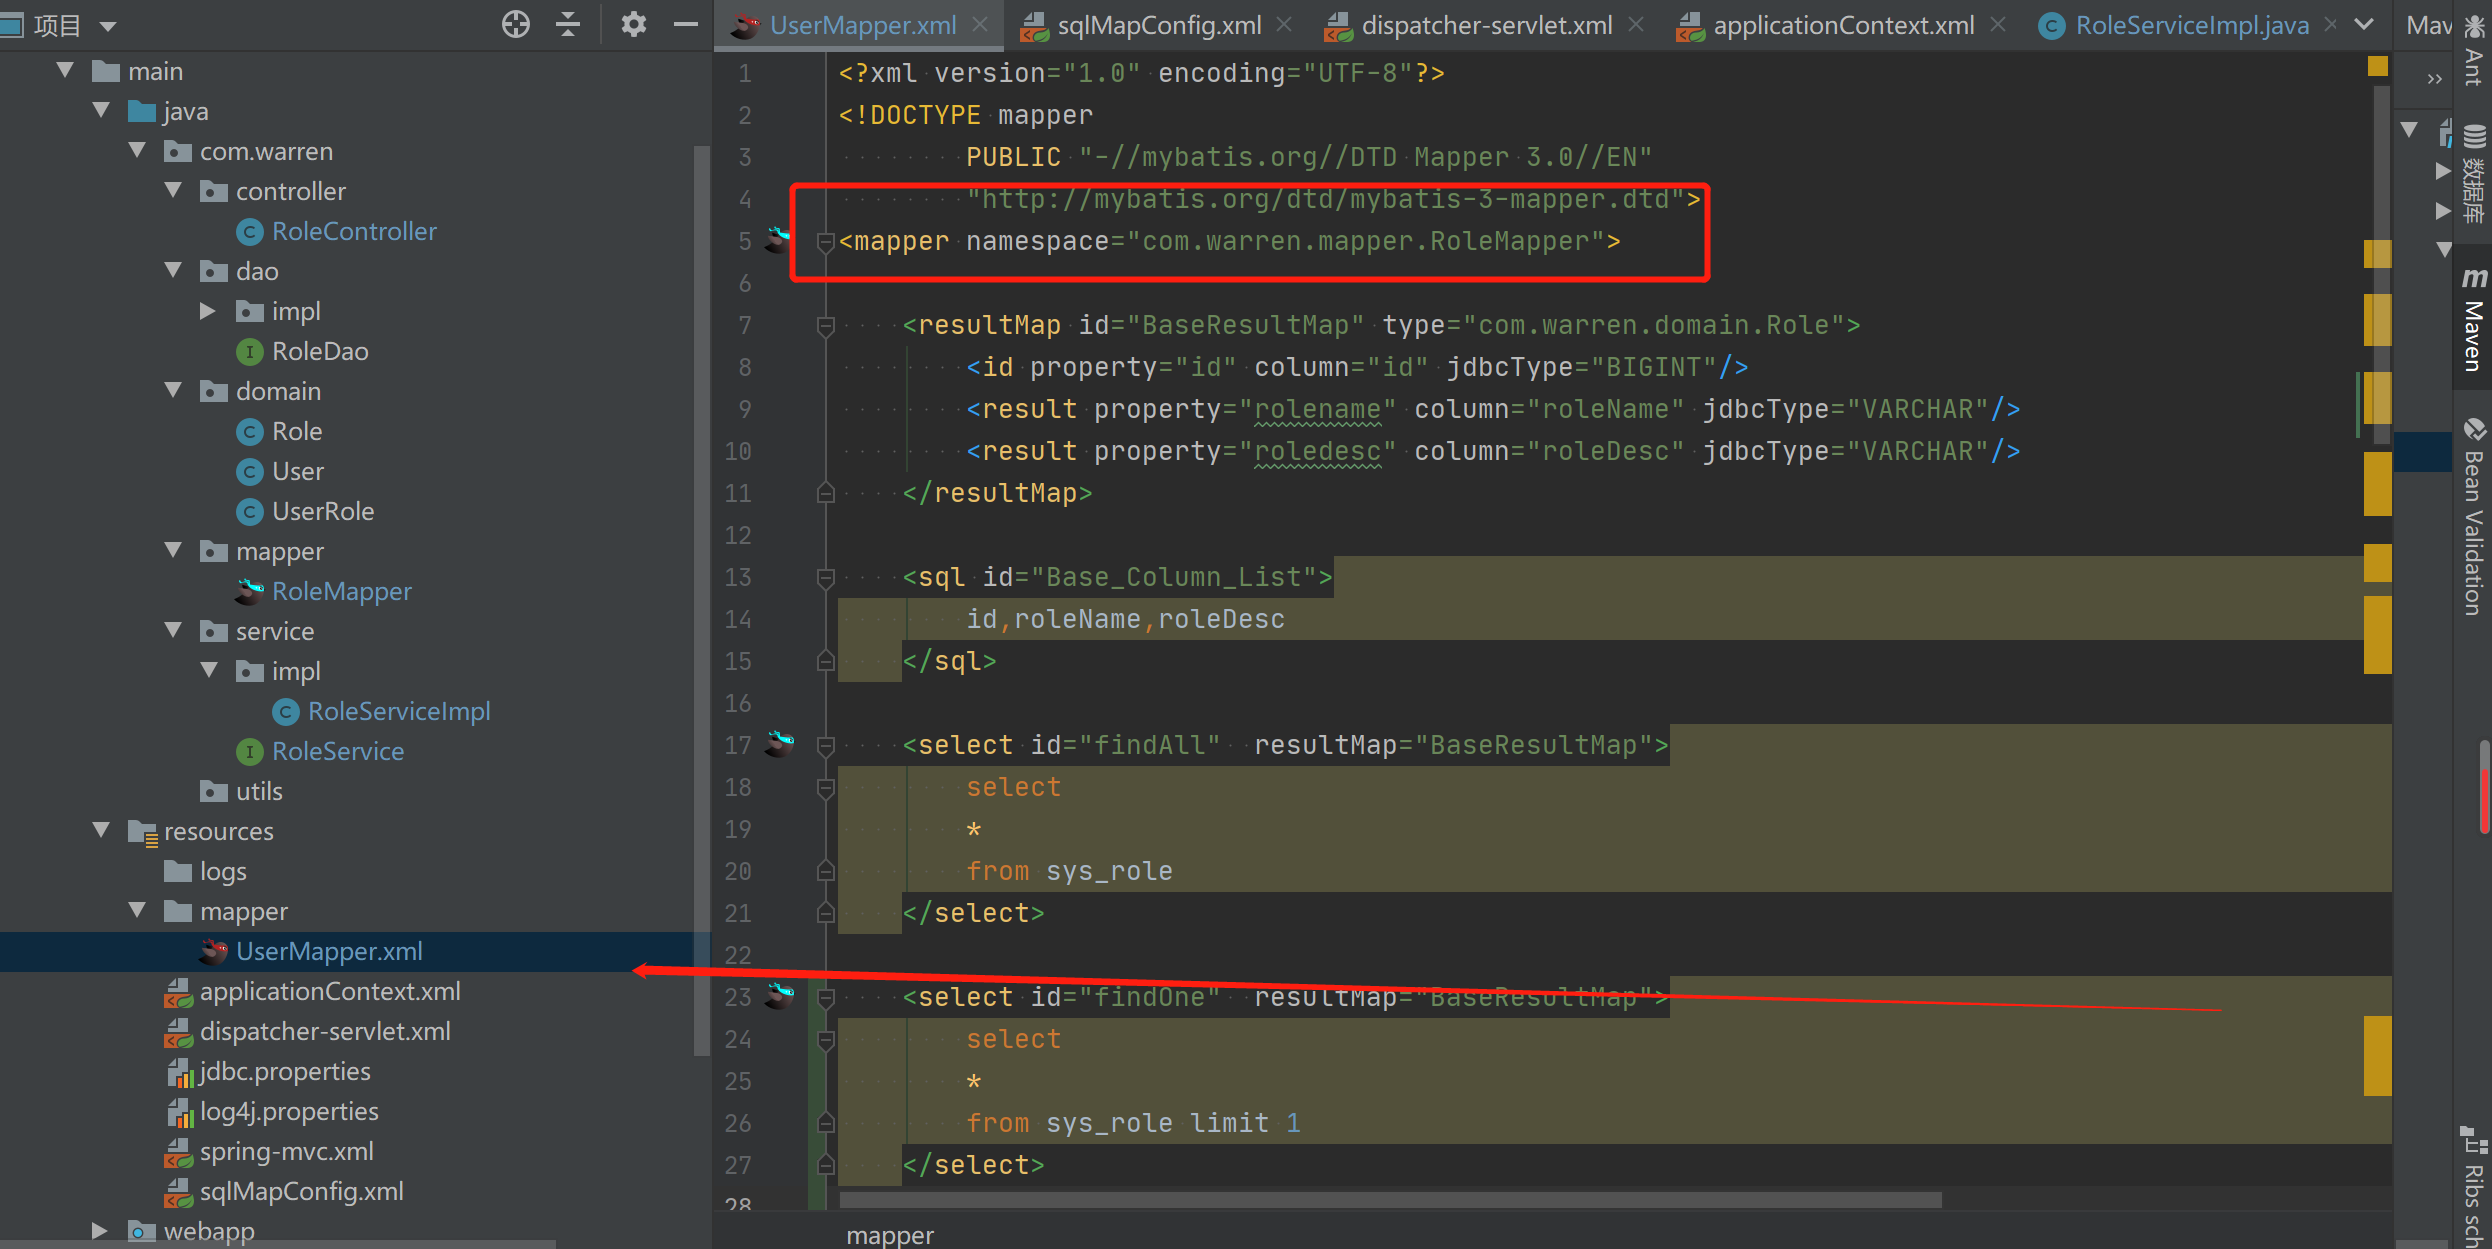Viewport: 2492px width, 1249px height.
Task: Select log4j.properties file
Action: 289,1111
